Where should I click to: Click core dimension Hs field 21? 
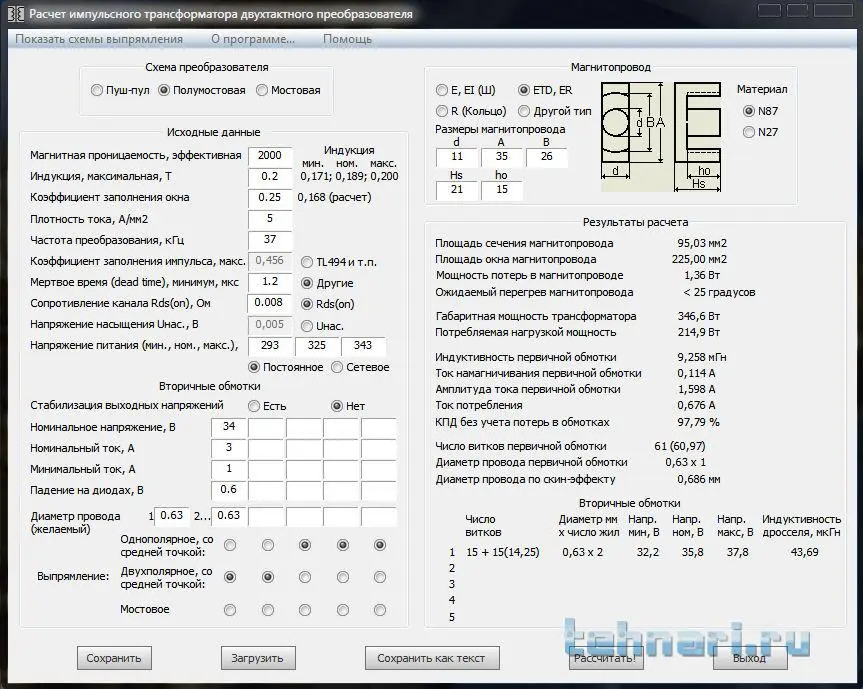(x=457, y=190)
